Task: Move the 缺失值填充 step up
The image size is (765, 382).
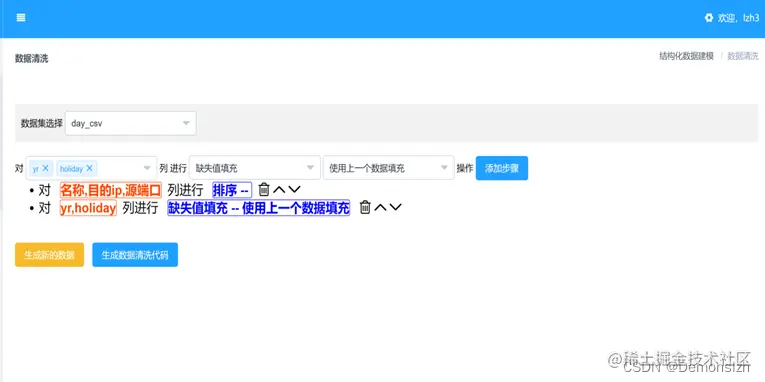Action: [381, 207]
